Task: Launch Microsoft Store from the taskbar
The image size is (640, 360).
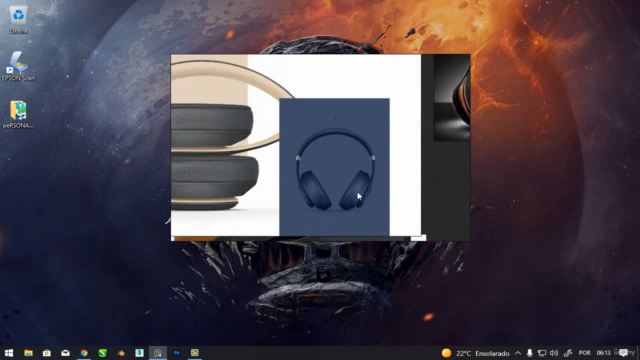Action: click(47, 353)
